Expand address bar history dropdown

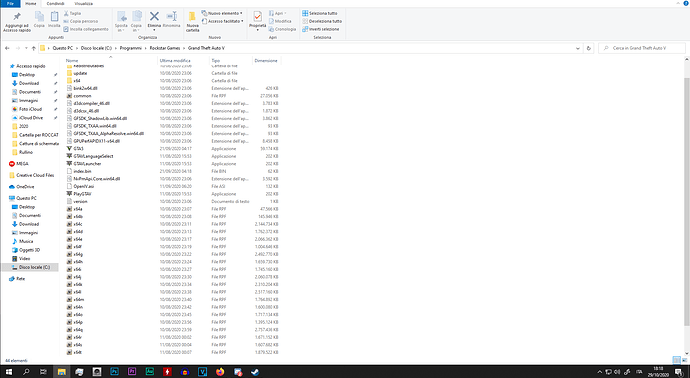click(578, 48)
